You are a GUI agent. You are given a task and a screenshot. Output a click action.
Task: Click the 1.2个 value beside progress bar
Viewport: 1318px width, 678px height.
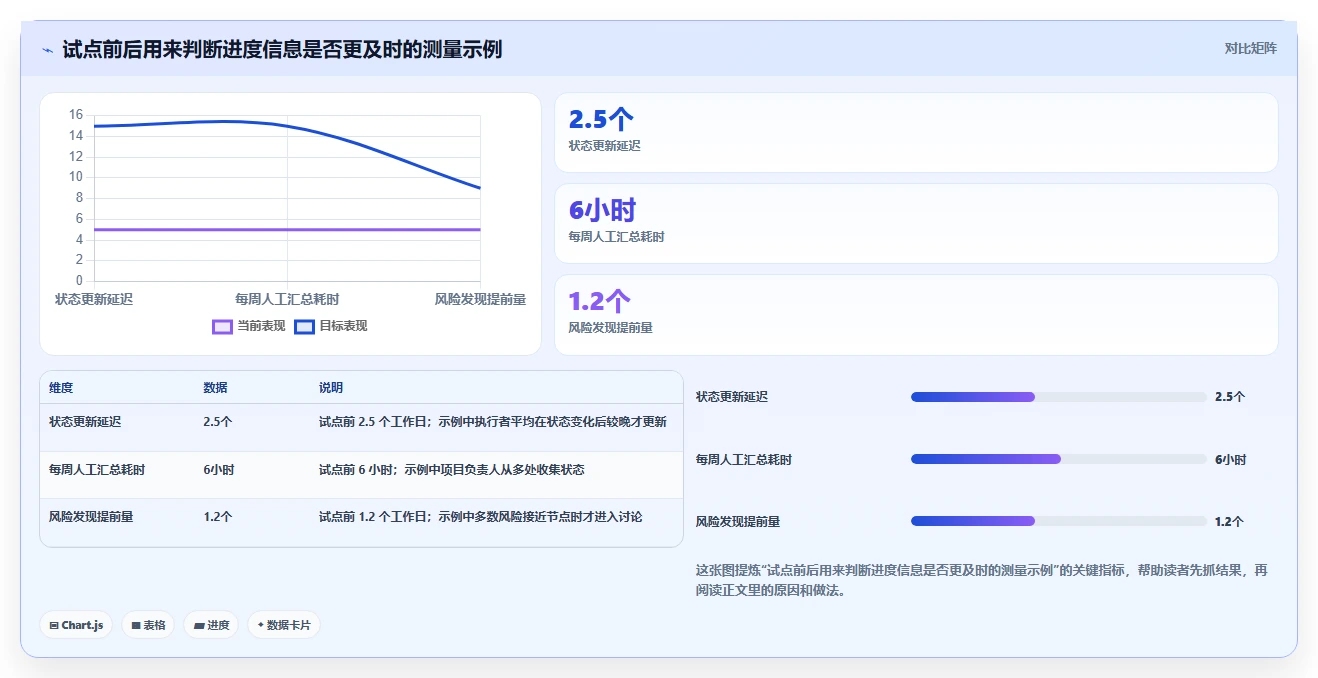(1230, 522)
